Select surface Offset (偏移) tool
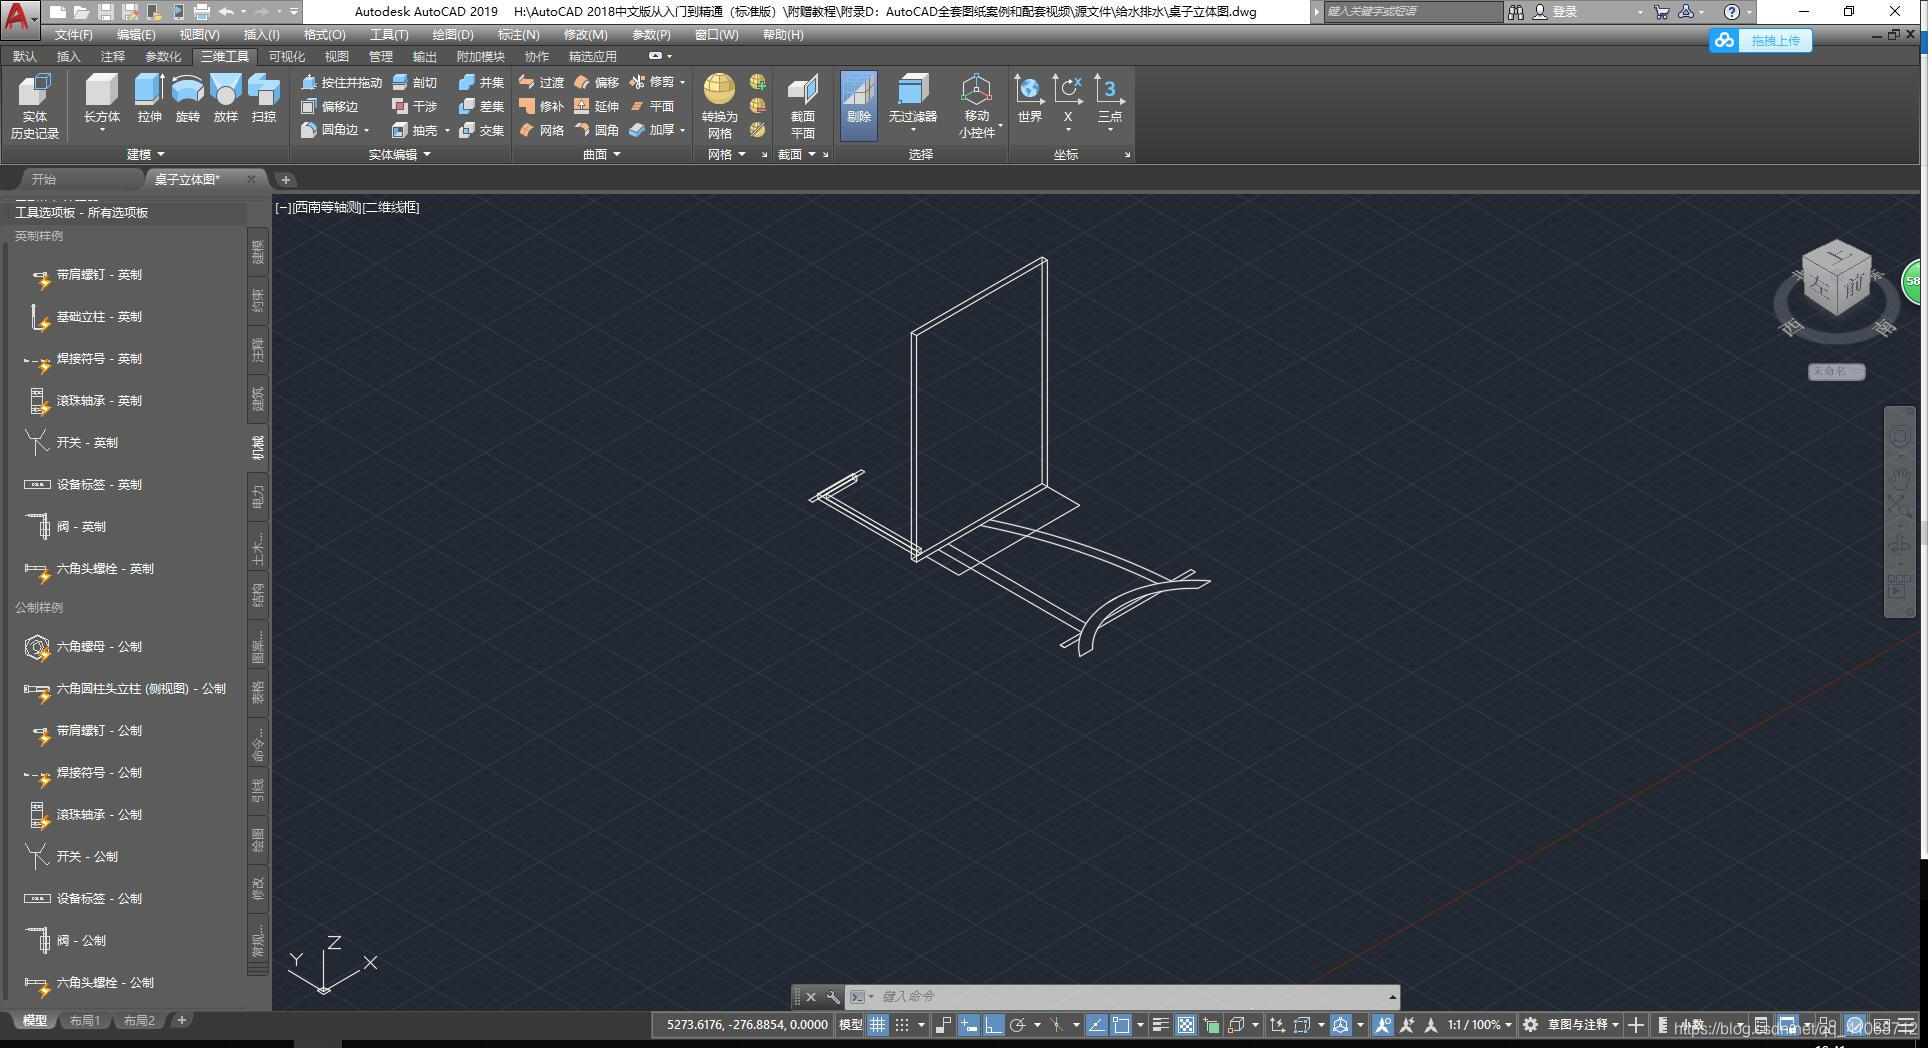Screen dimensions: 1928x1048 click(x=597, y=82)
